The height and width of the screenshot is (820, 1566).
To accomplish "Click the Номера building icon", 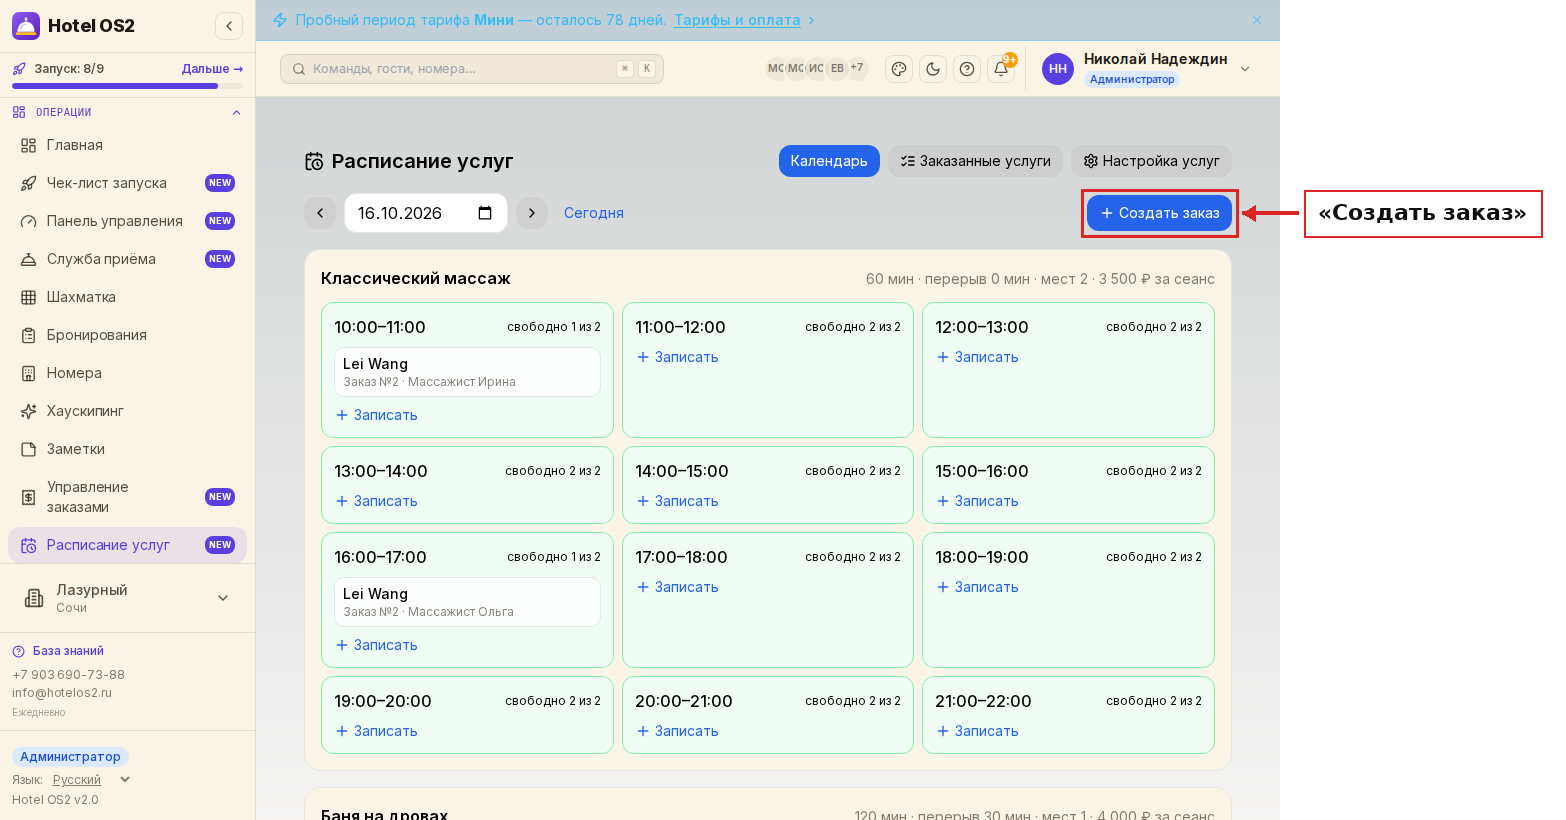I will [29, 373].
